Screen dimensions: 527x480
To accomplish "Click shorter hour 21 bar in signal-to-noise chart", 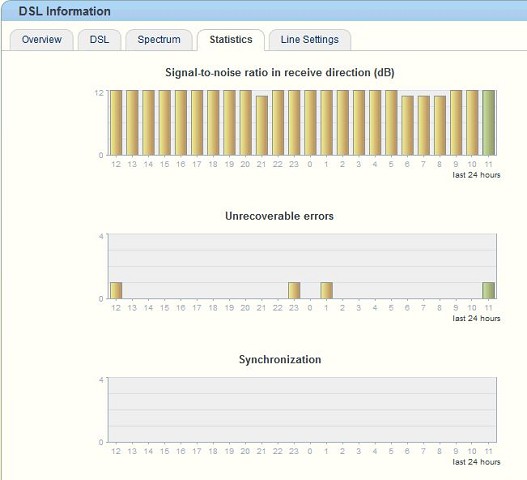I will click(x=262, y=125).
